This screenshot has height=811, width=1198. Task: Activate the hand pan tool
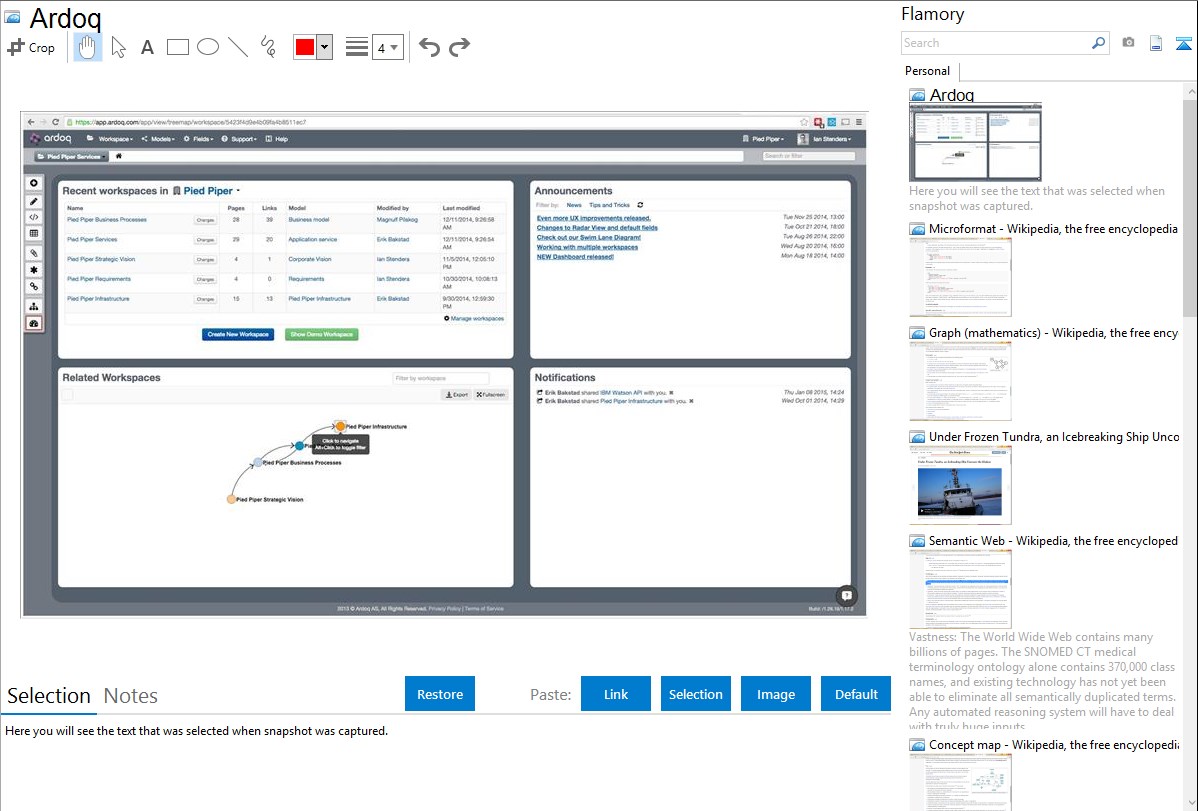pyautogui.click(x=88, y=47)
